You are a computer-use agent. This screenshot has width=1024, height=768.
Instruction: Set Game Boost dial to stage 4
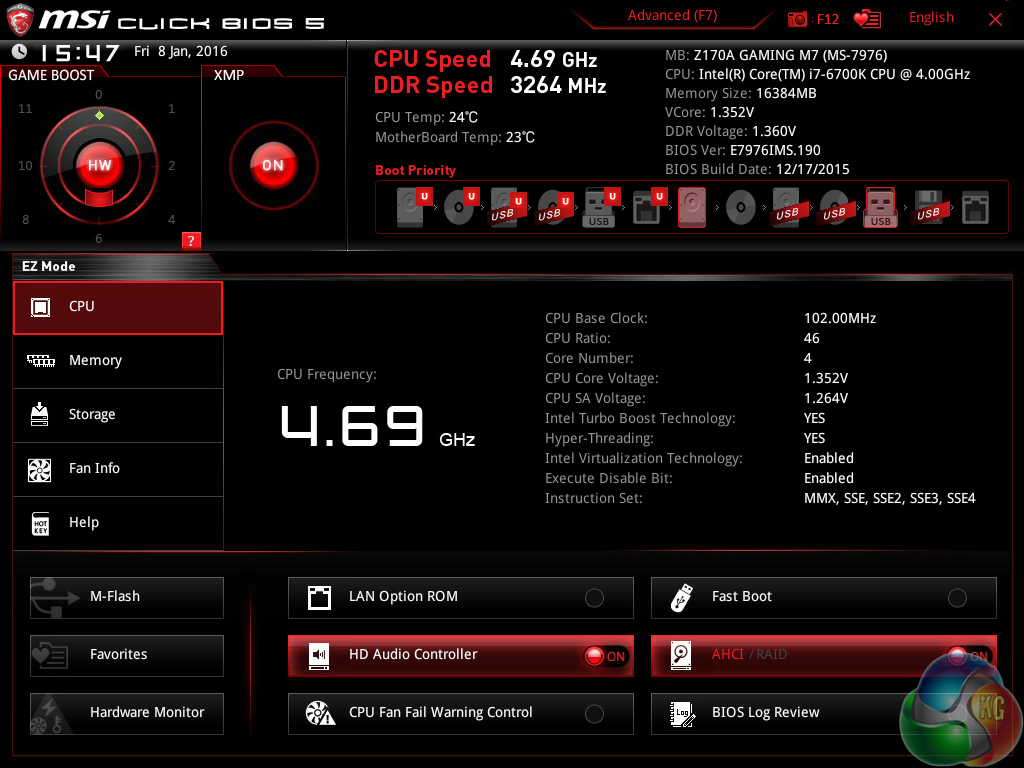click(x=171, y=219)
